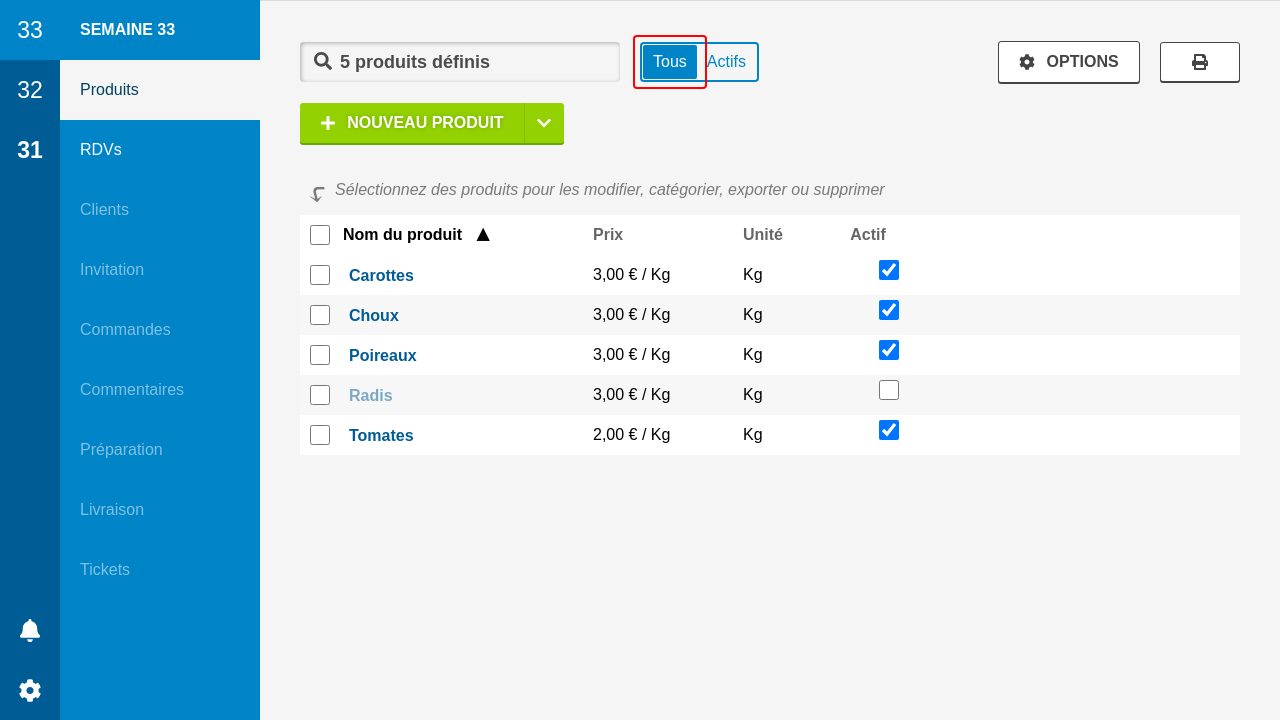Open the Poireaux product link
The image size is (1280, 720).
[382, 355]
